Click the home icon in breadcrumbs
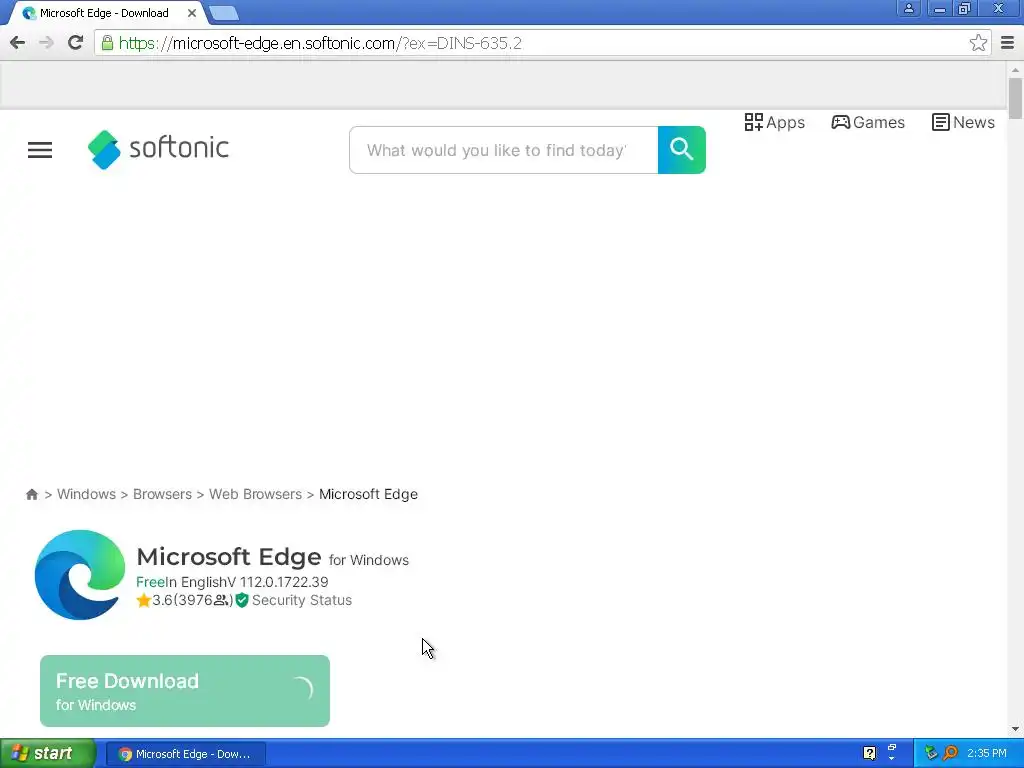 31,494
